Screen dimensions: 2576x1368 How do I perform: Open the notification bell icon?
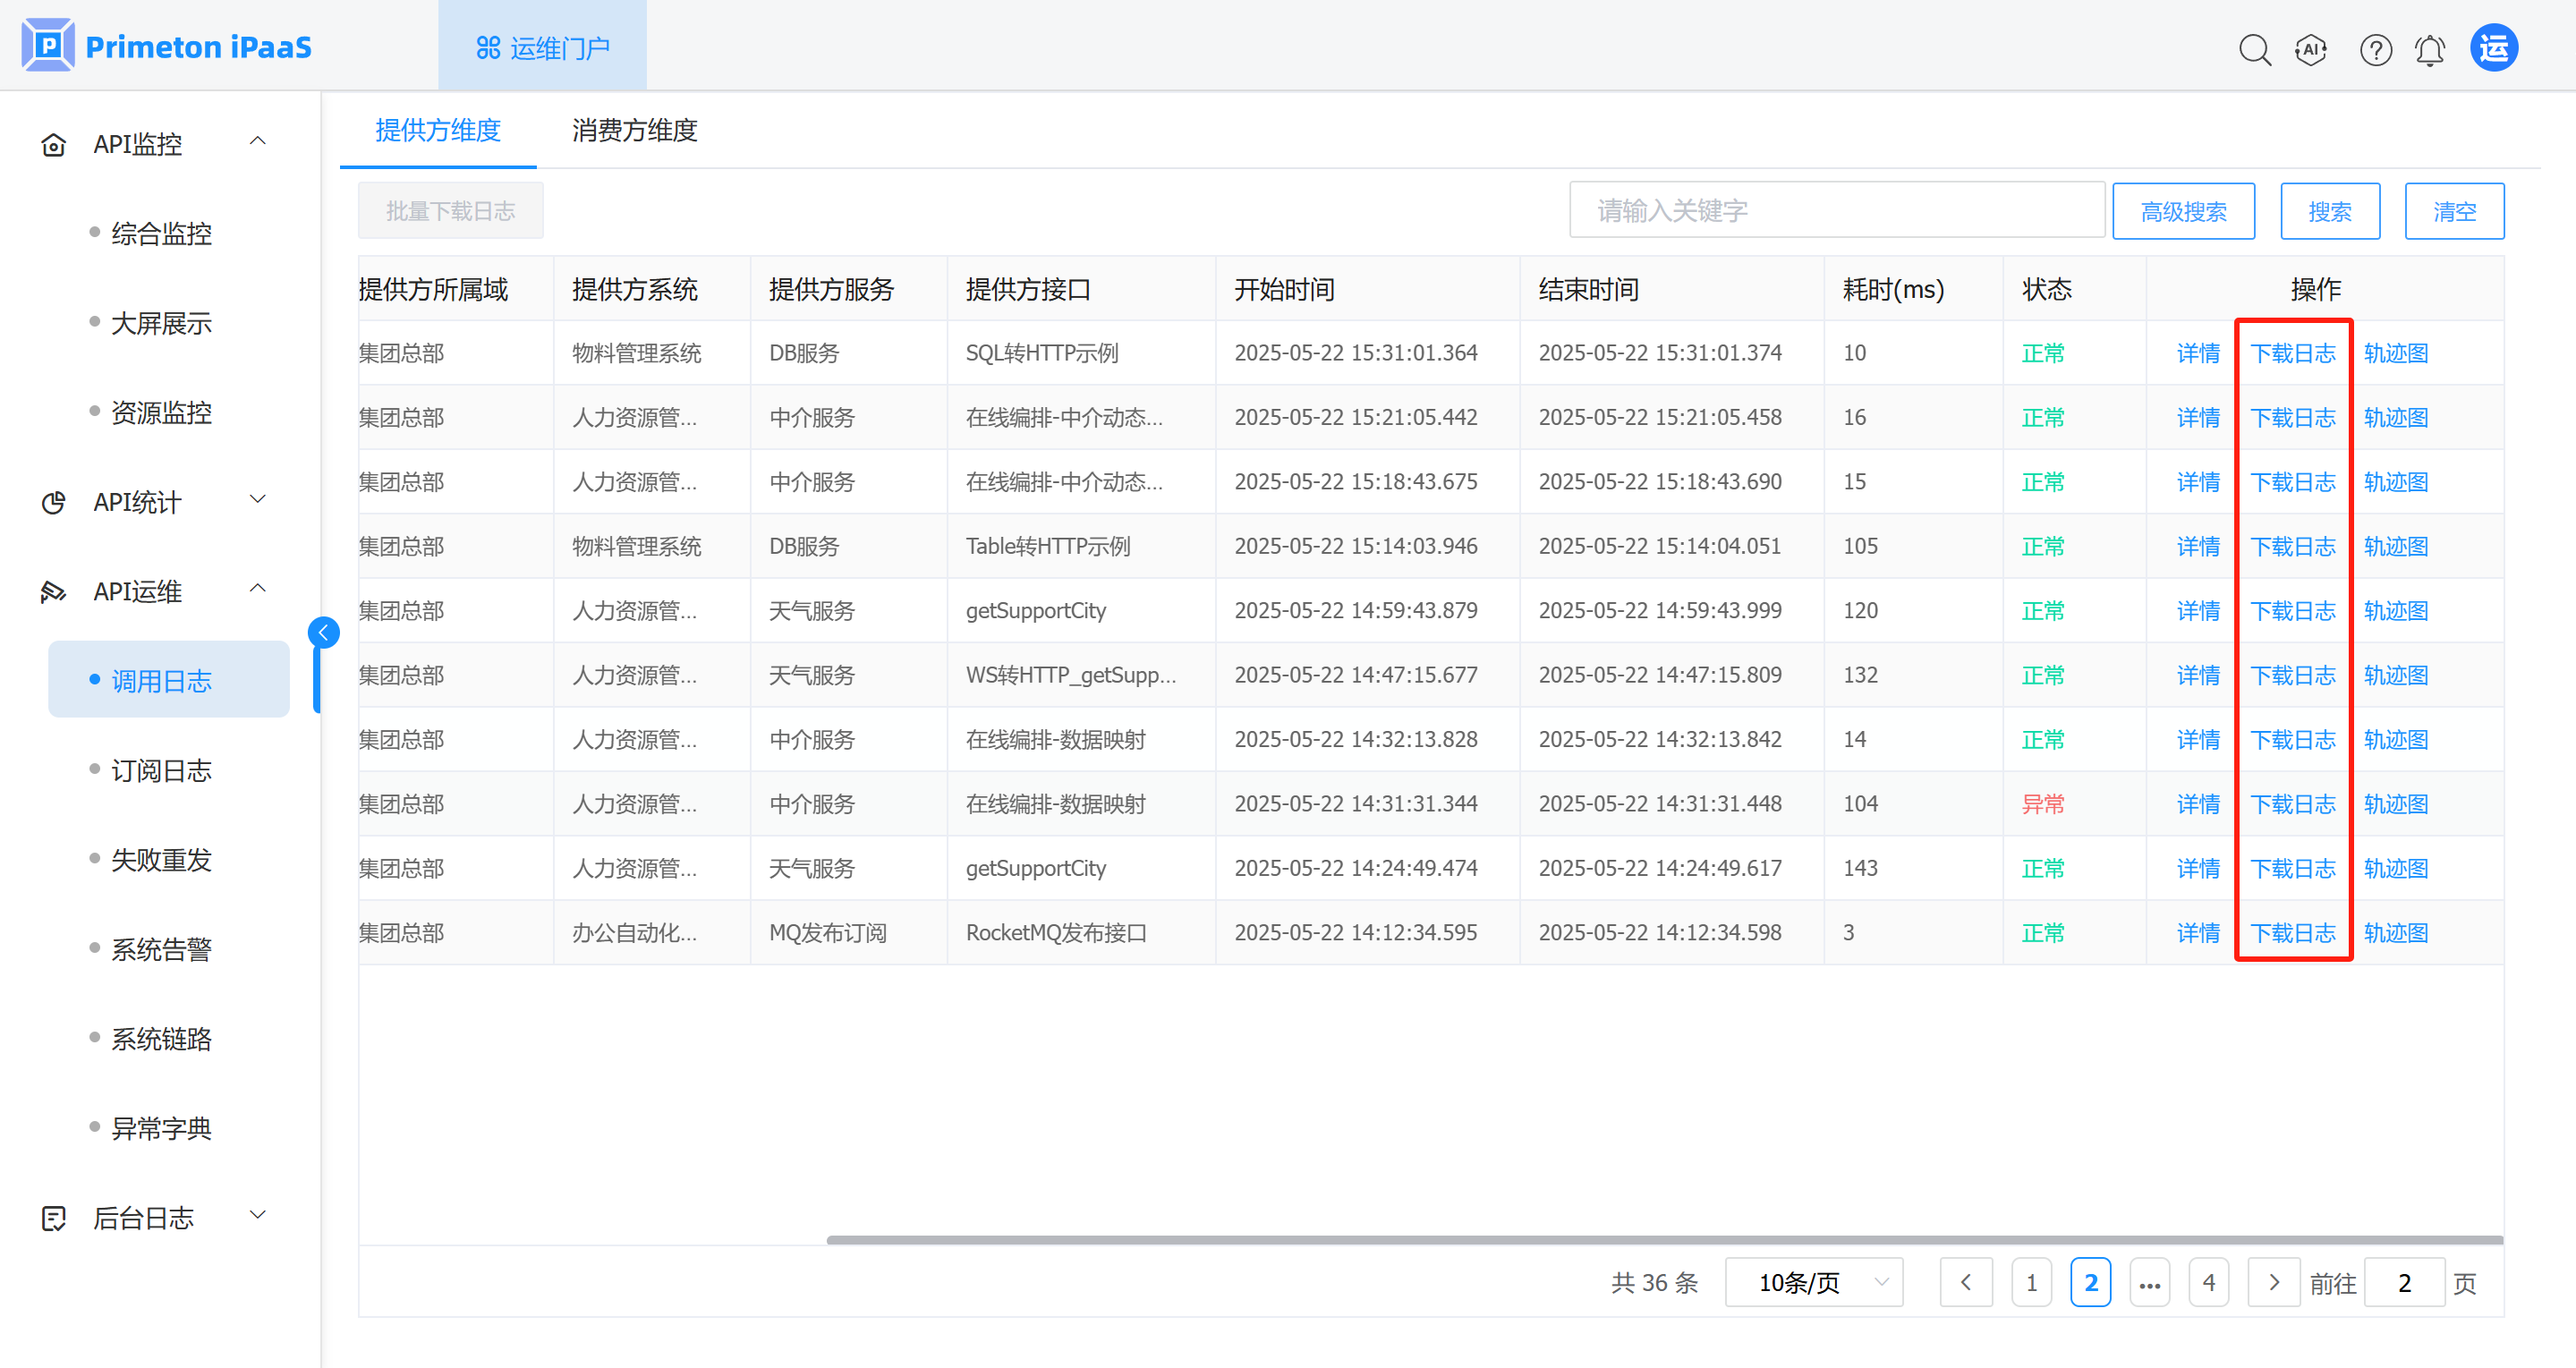pyautogui.click(x=2430, y=49)
